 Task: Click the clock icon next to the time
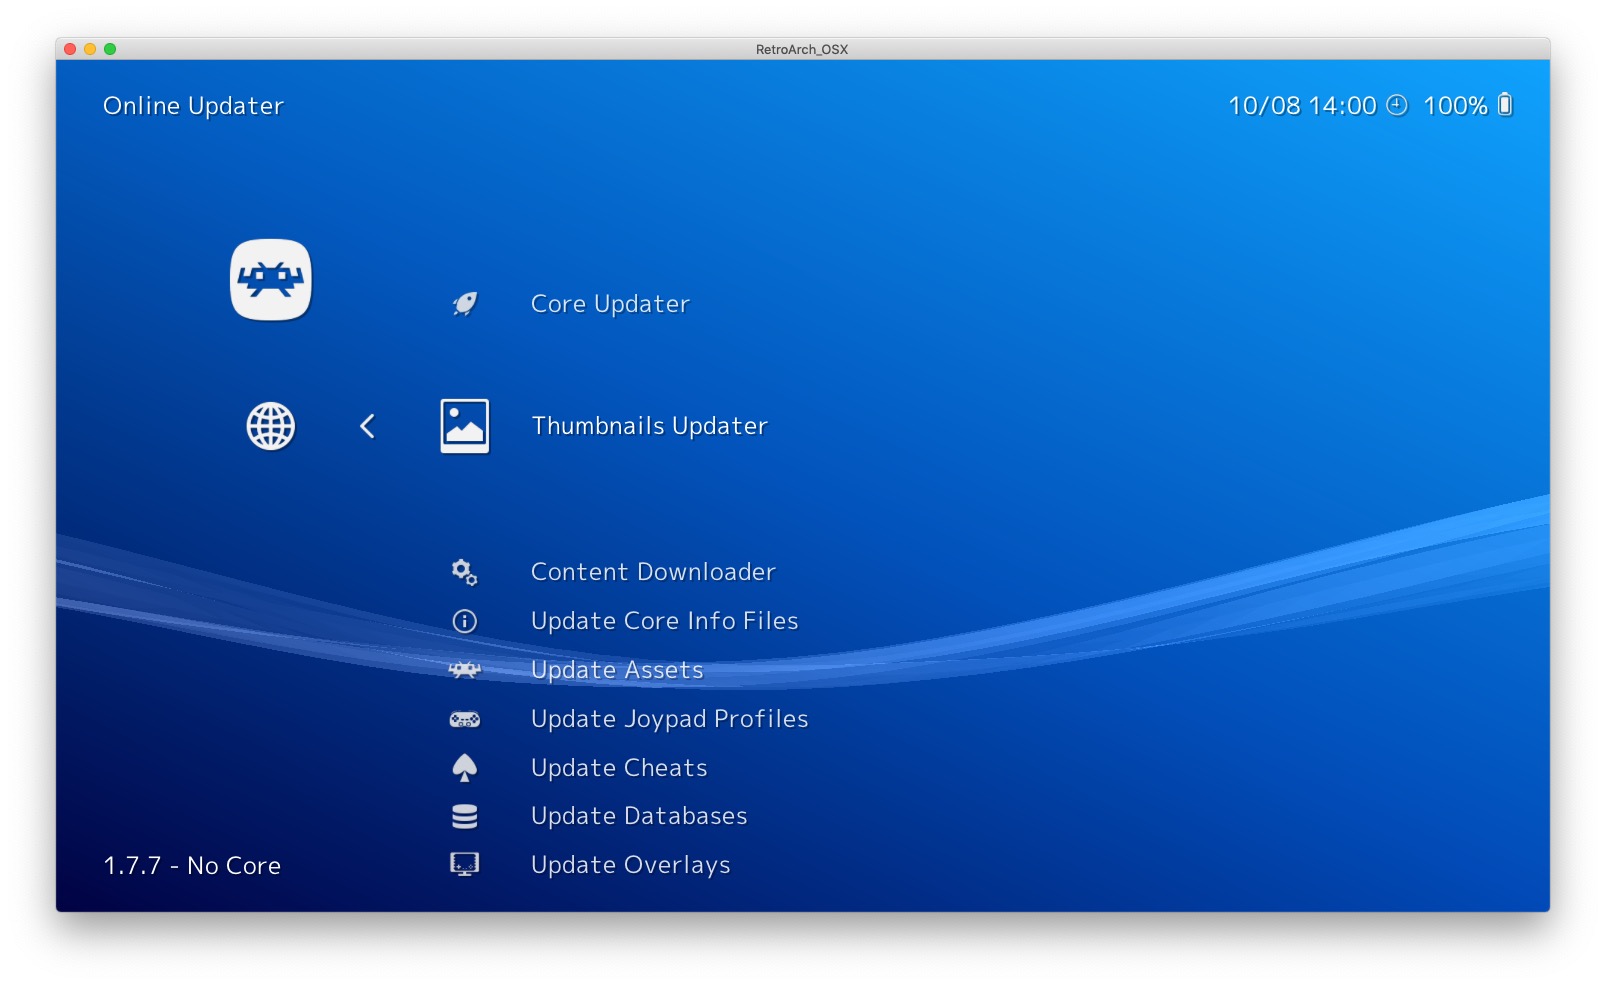click(x=1397, y=104)
